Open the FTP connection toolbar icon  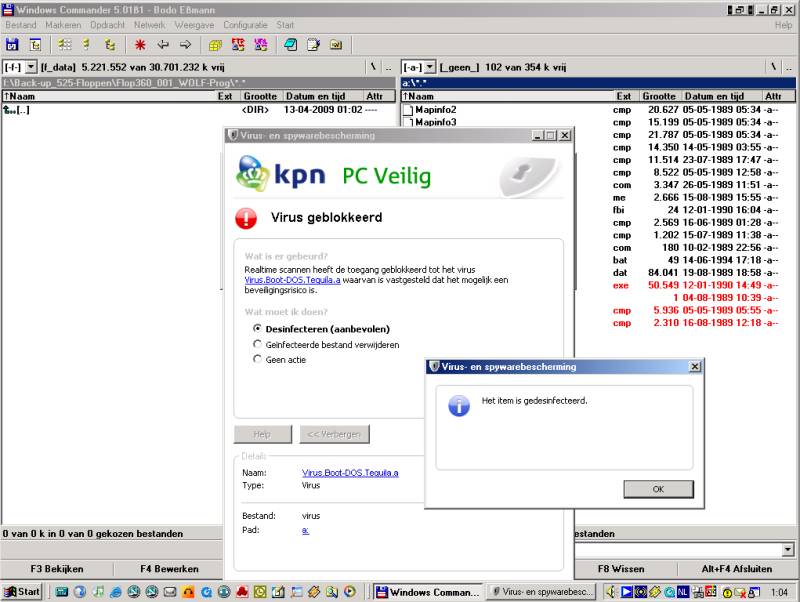[x=238, y=45]
